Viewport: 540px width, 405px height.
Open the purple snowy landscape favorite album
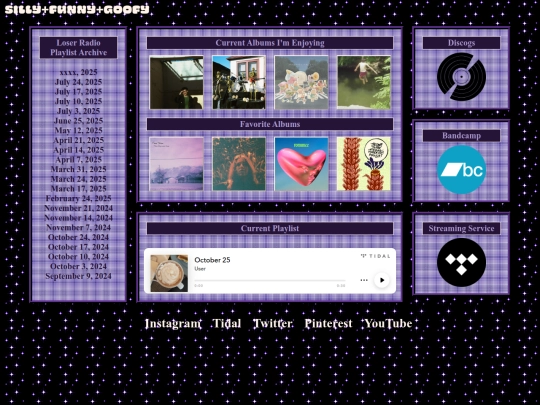click(x=176, y=164)
